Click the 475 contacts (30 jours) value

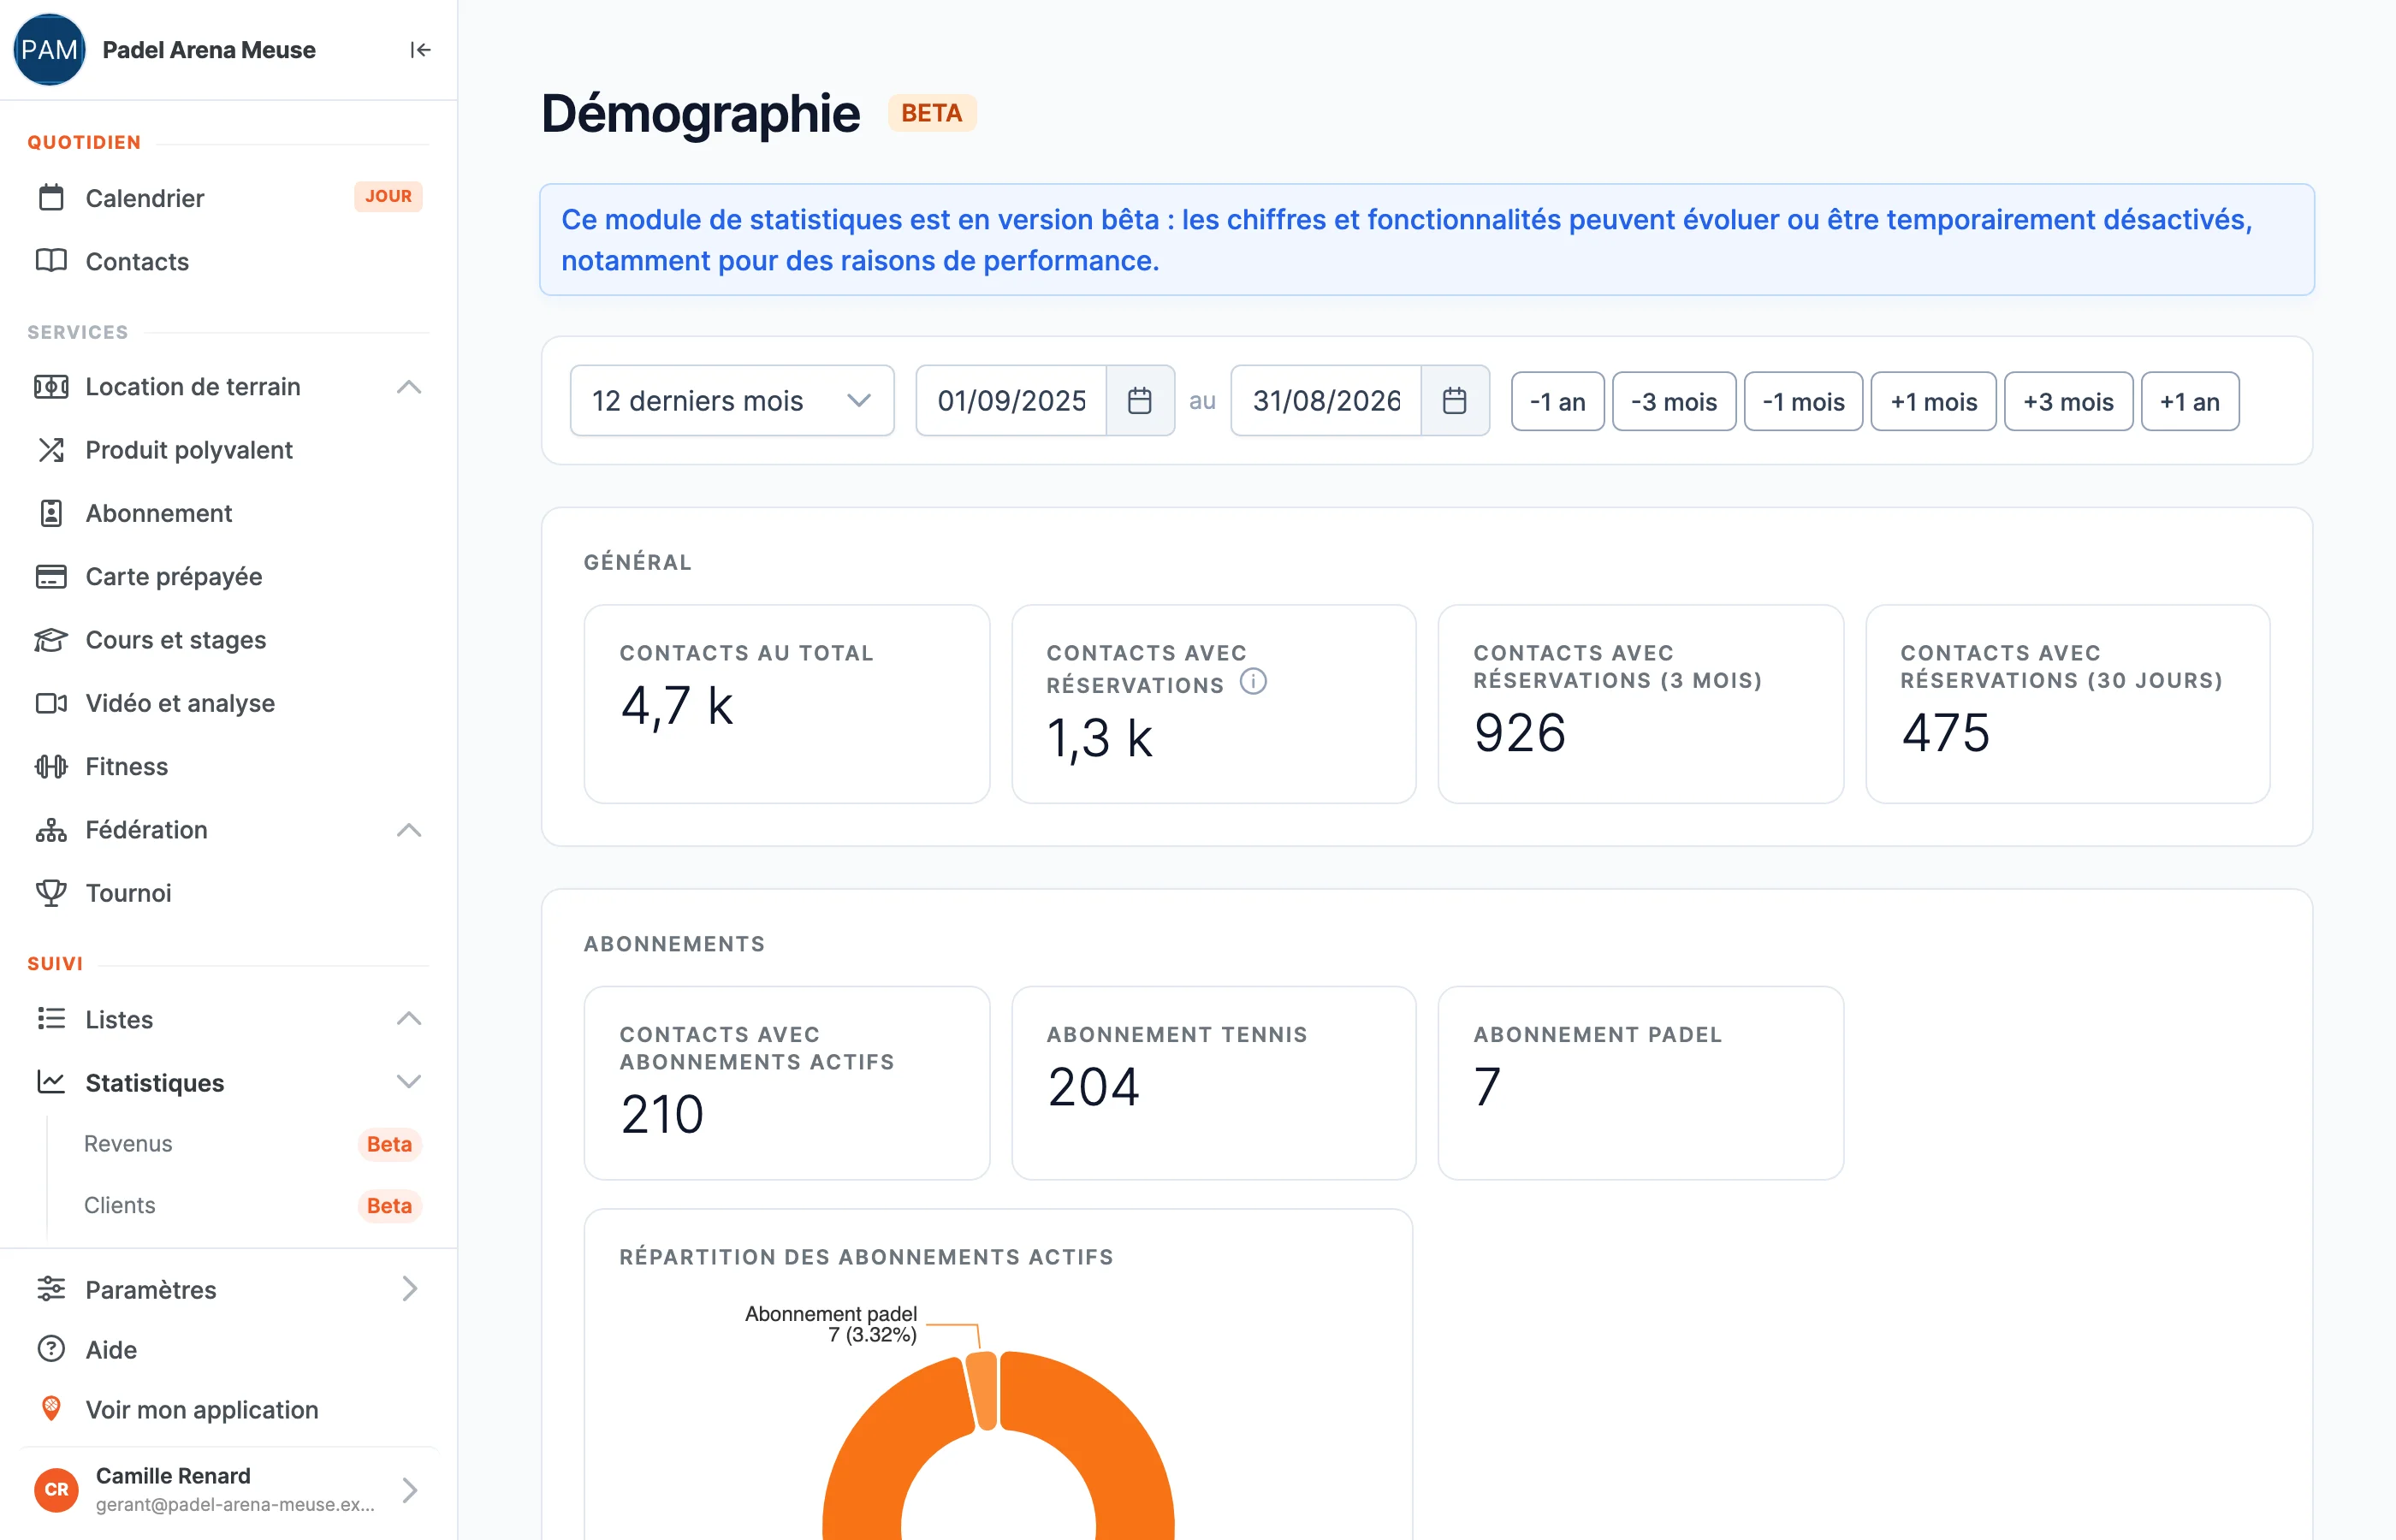pyautogui.click(x=1945, y=733)
